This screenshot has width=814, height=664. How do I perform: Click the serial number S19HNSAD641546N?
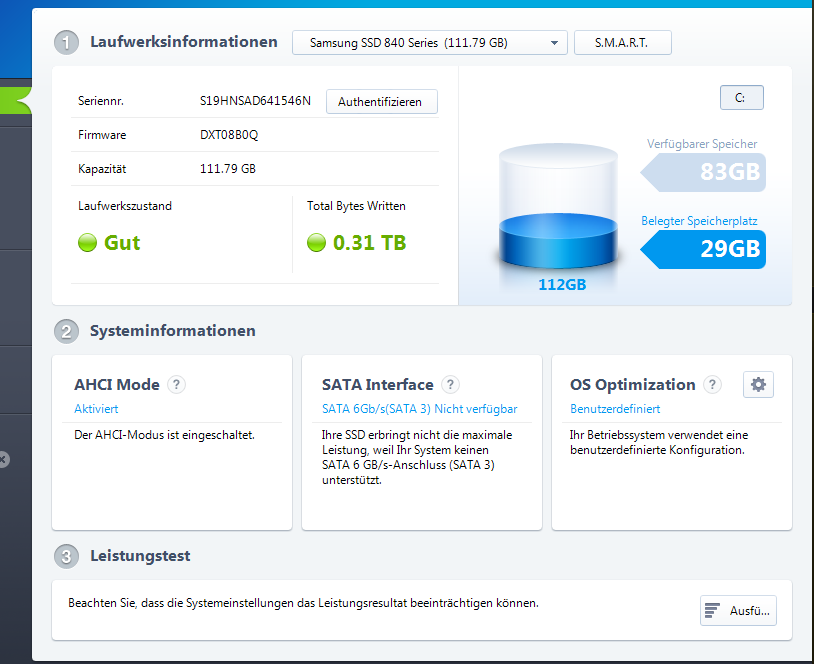[x=255, y=101]
